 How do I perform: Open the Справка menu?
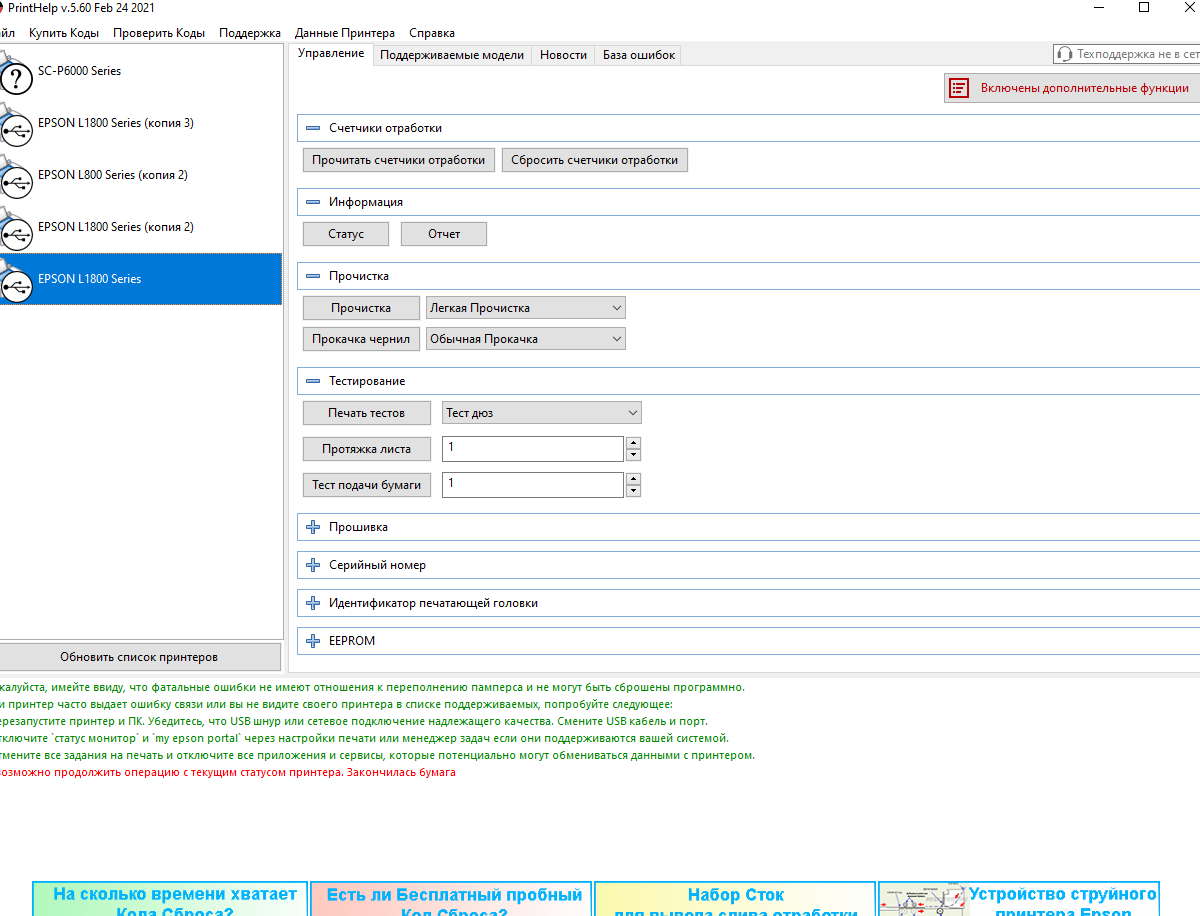click(432, 33)
